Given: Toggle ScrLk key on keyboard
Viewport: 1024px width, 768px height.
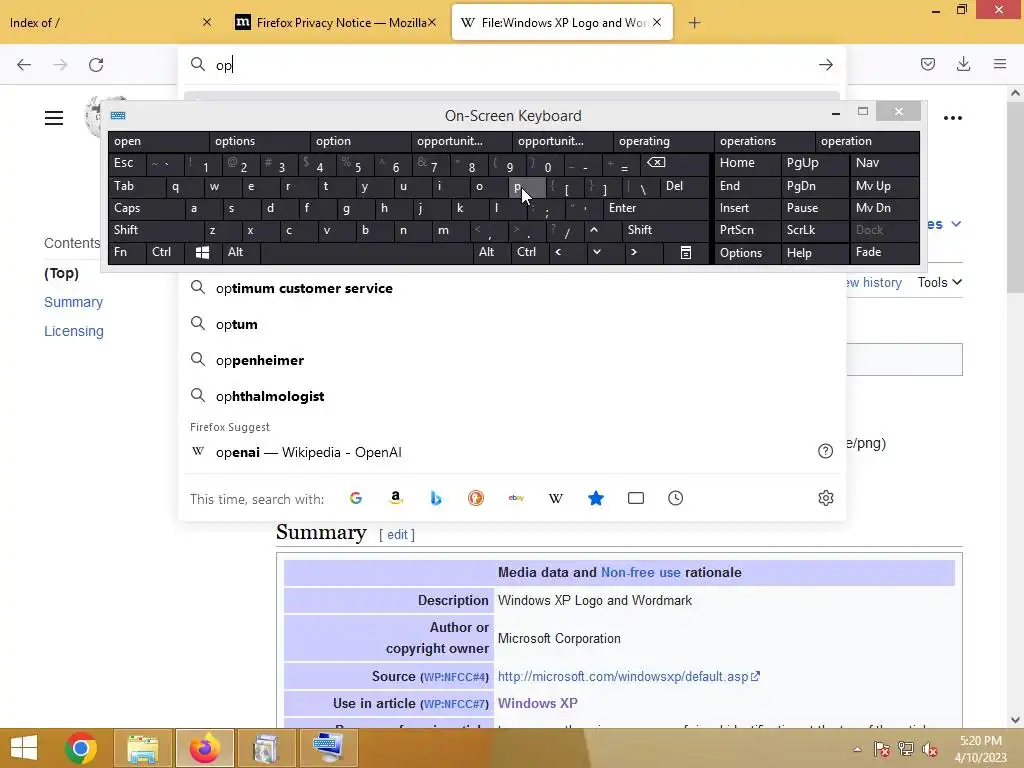Looking at the screenshot, I should (x=814, y=230).
